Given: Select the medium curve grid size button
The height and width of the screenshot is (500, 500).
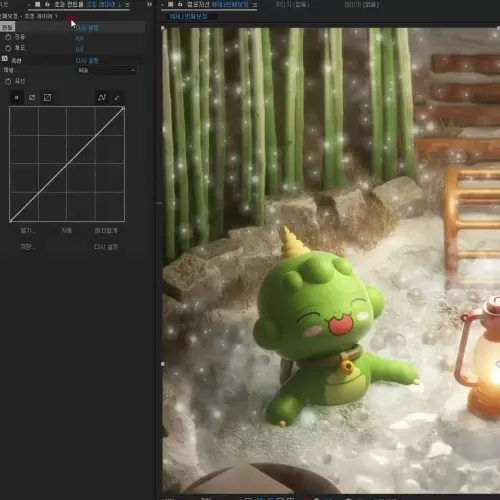Looking at the screenshot, I should tap(32, 97).
